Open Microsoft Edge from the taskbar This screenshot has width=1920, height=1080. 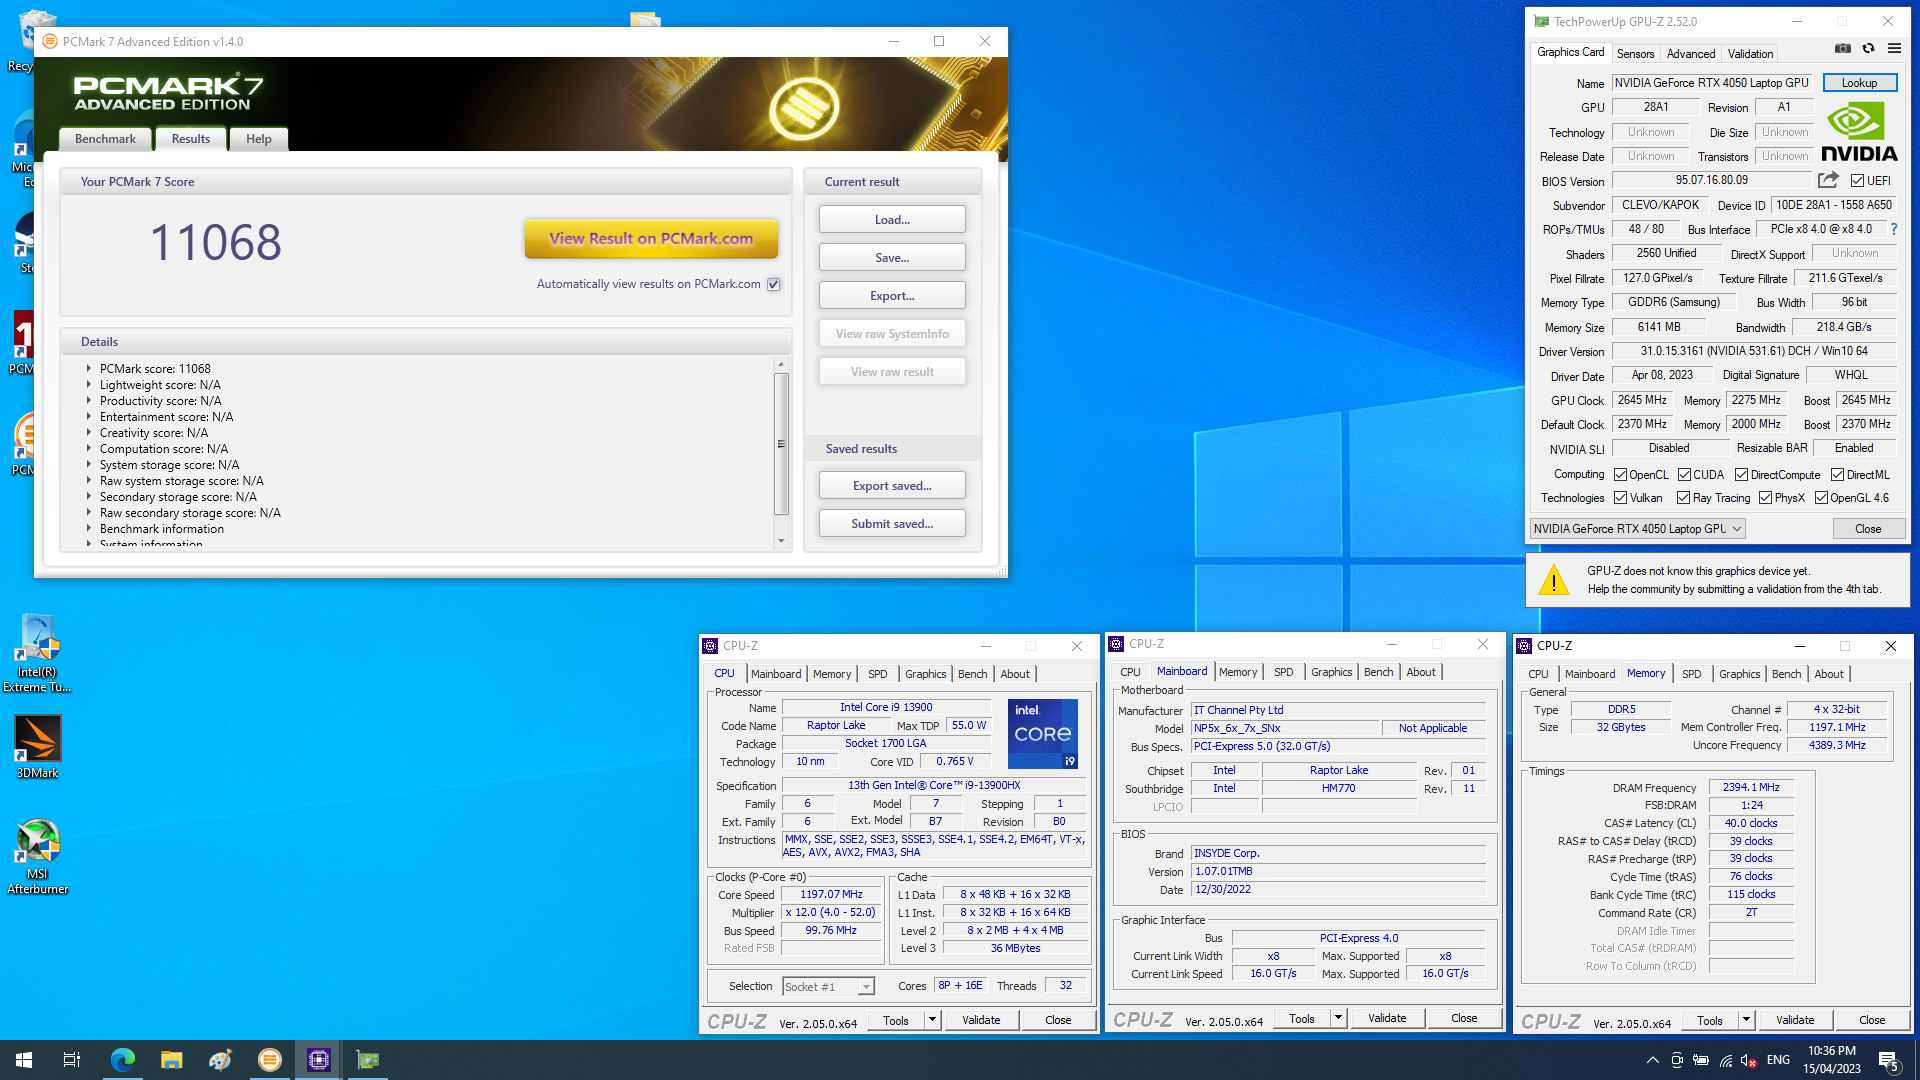click(122, 1060)
